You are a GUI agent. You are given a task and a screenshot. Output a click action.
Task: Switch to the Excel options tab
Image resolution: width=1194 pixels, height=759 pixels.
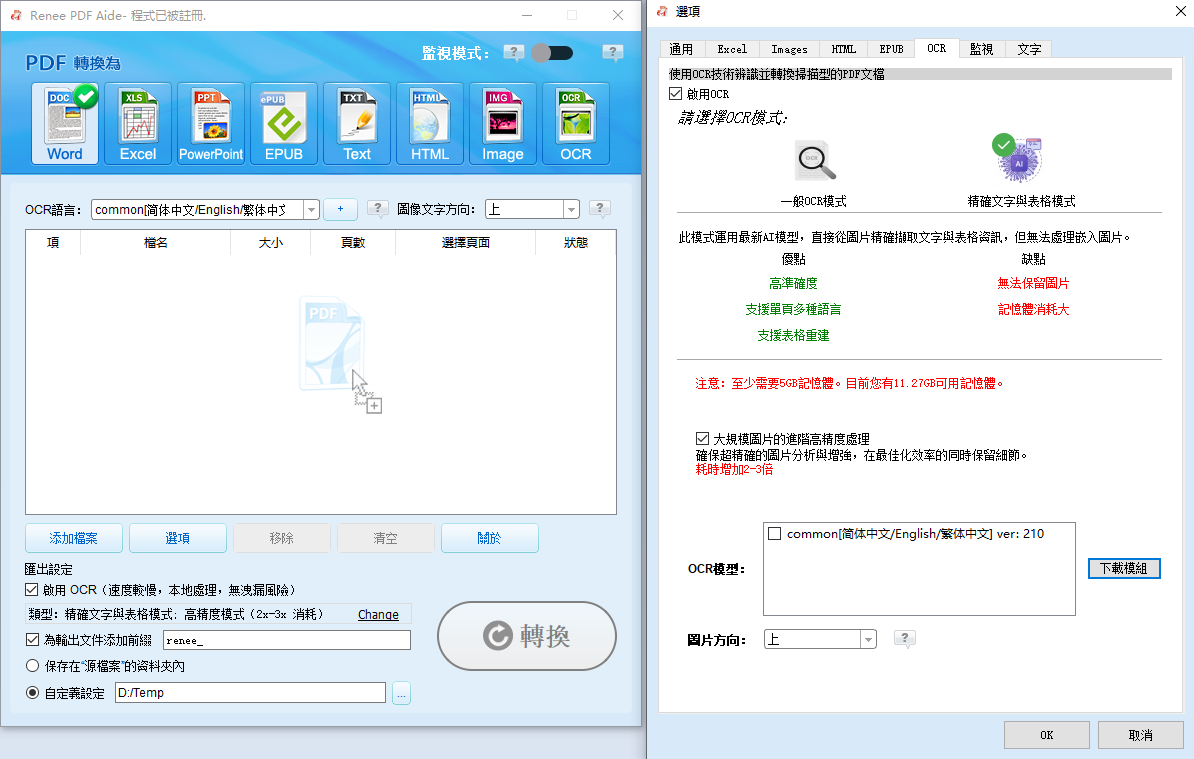coord(732,49)
